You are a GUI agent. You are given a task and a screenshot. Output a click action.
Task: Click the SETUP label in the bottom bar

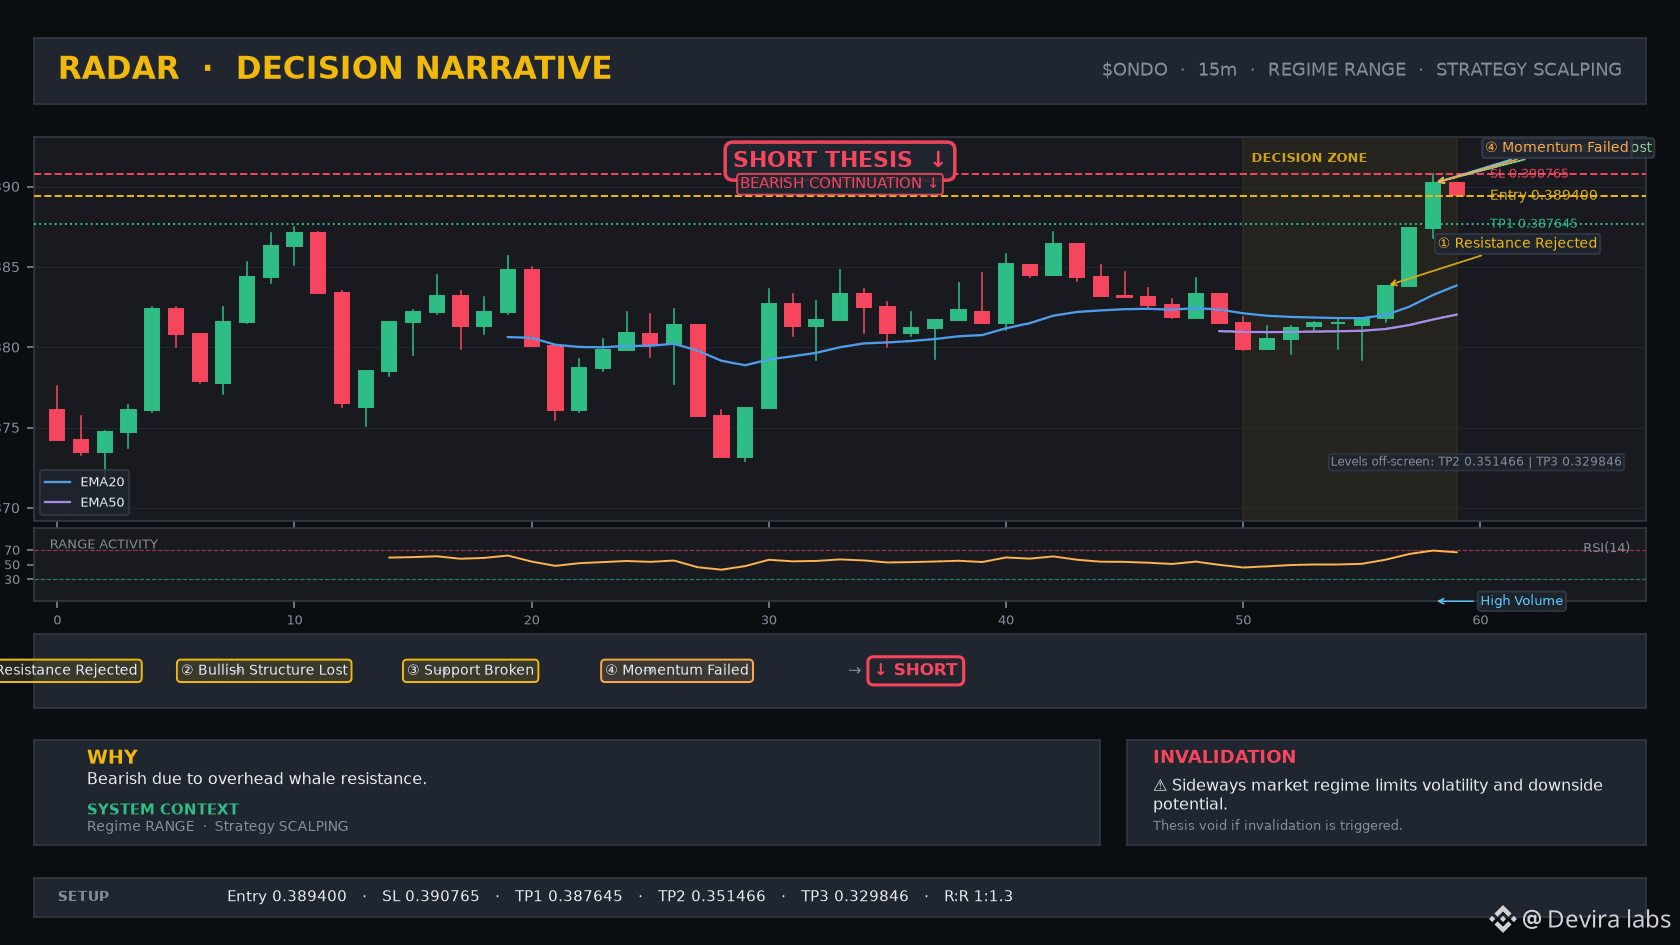click(x=83, y=897)
